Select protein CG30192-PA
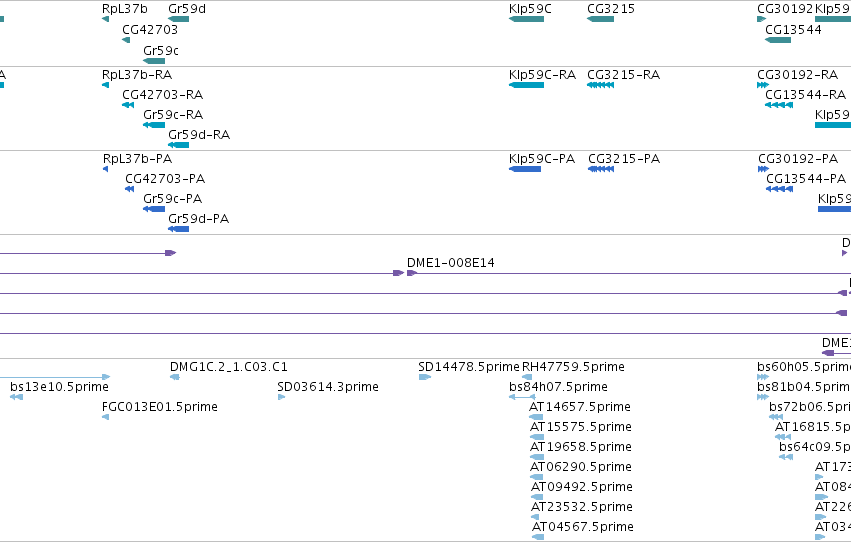The image size is (851, 542). click(764, 169)
